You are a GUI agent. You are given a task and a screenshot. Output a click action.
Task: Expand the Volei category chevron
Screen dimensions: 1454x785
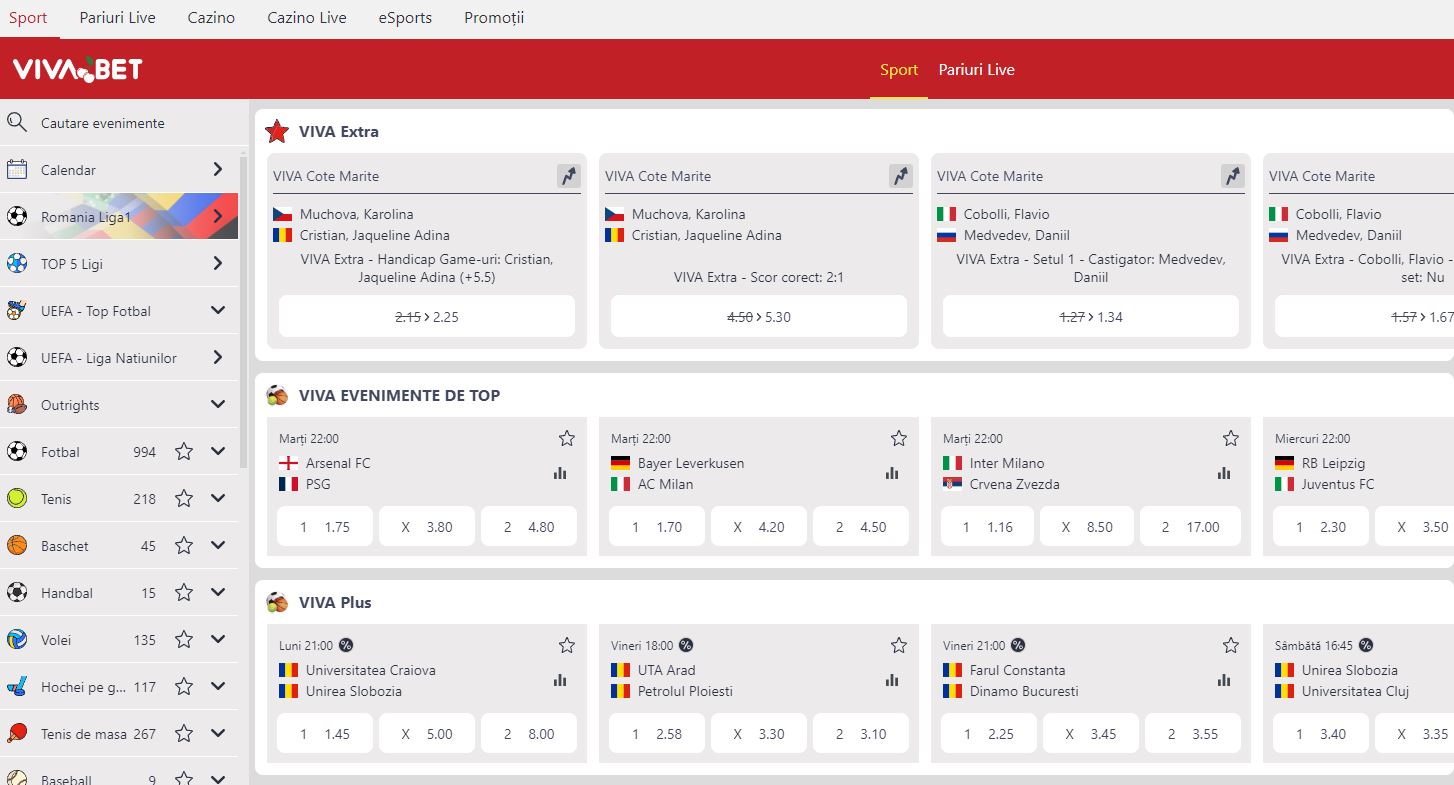(218, 640)
